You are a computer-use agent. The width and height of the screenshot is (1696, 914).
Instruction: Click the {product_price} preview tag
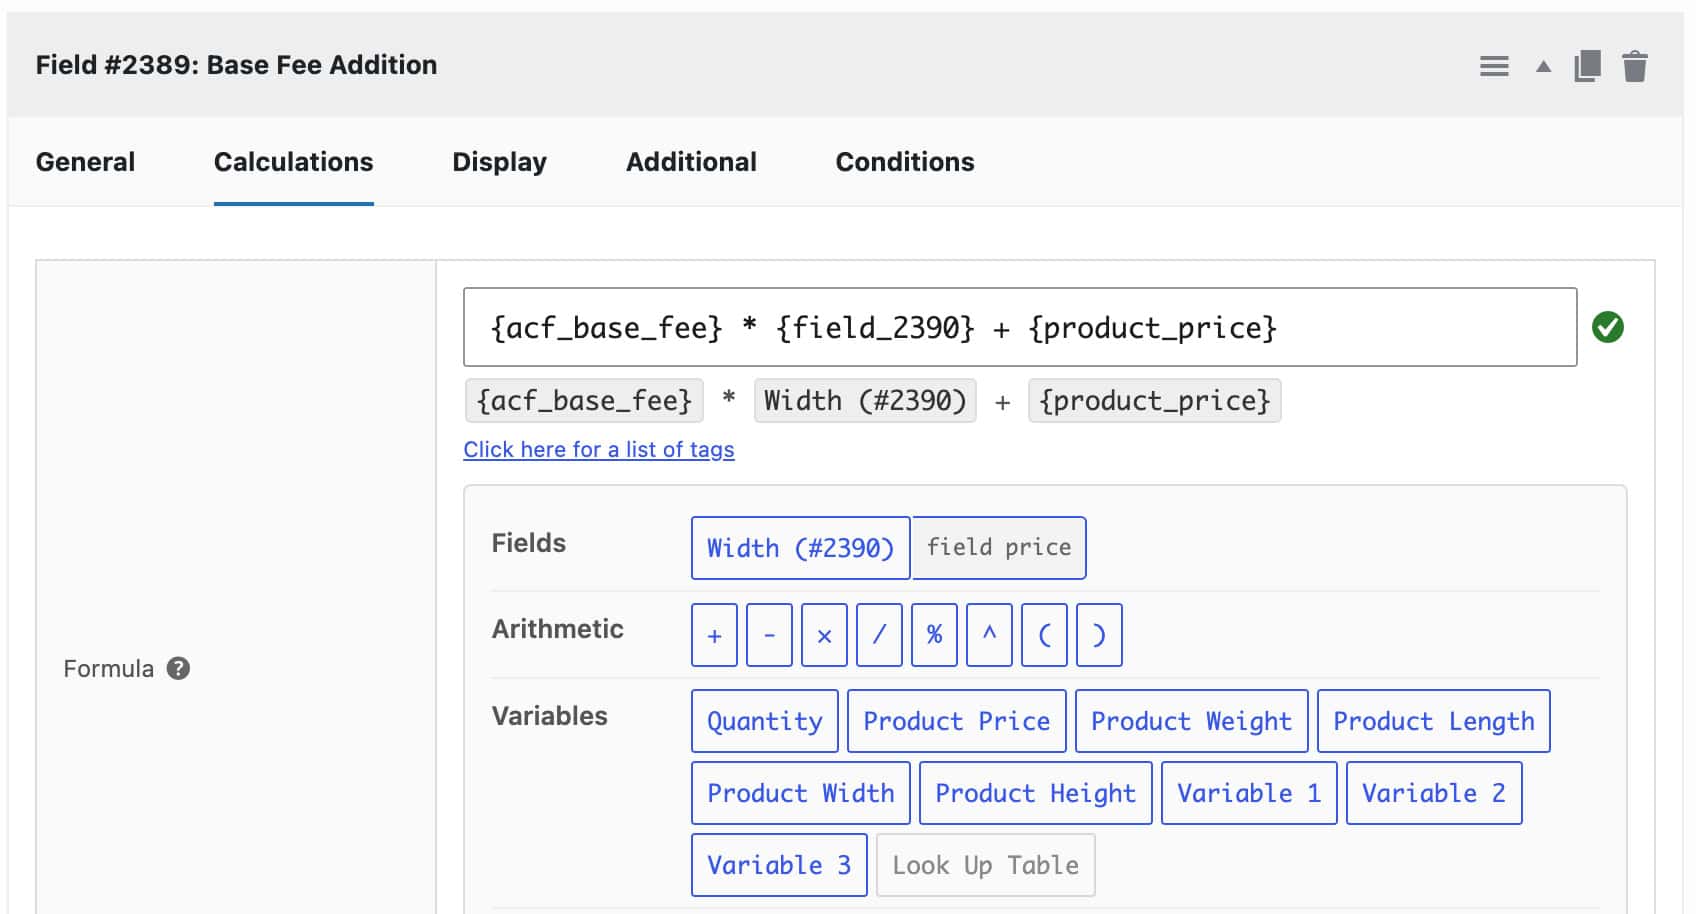(1154, 401)
